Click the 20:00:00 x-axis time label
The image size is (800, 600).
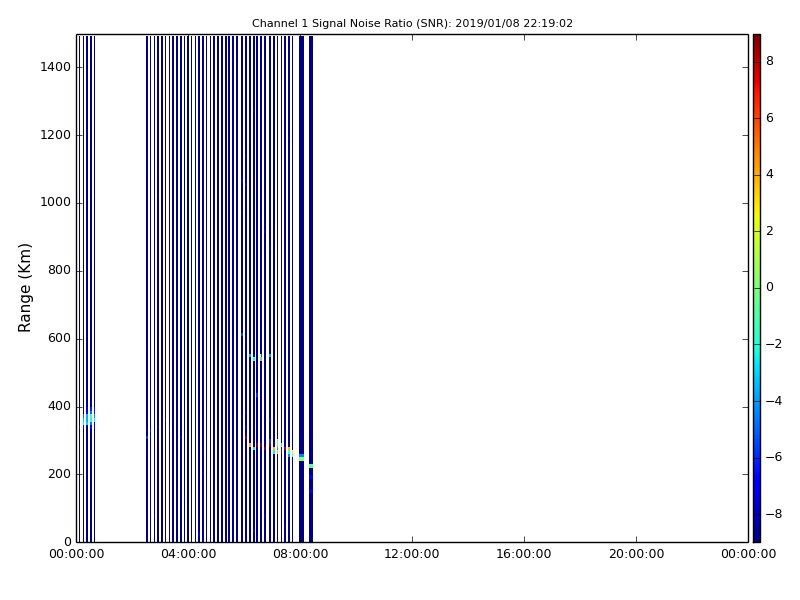point(636,554)
